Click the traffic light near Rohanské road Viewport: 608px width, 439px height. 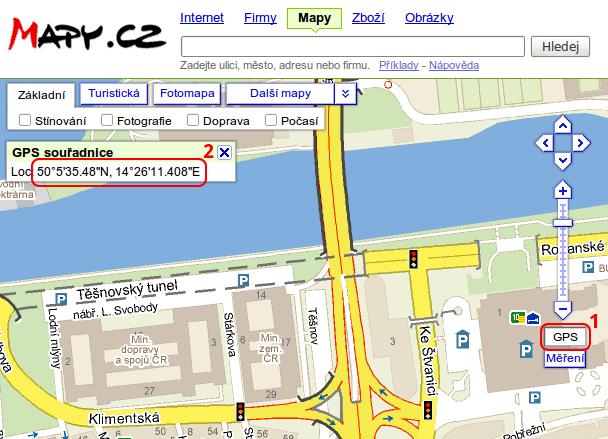click(414, 259)
